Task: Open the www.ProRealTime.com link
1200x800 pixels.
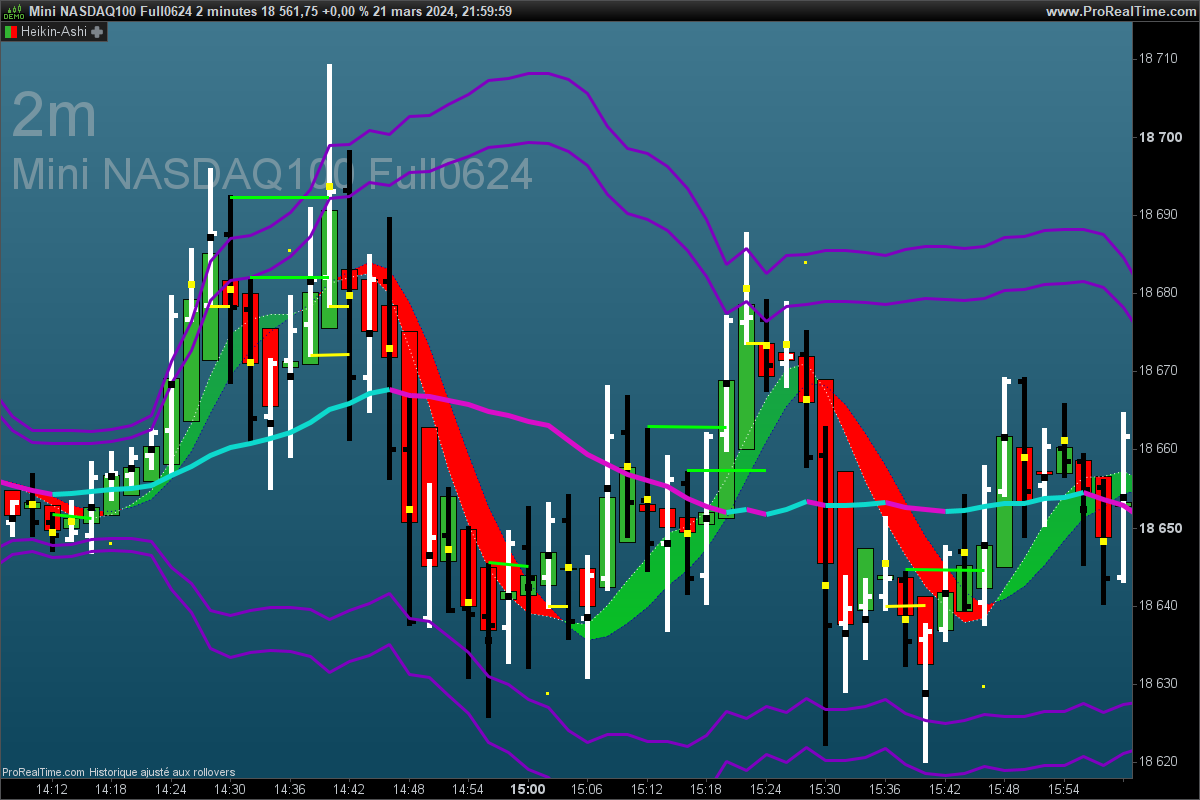Action: pos(1121,11)
